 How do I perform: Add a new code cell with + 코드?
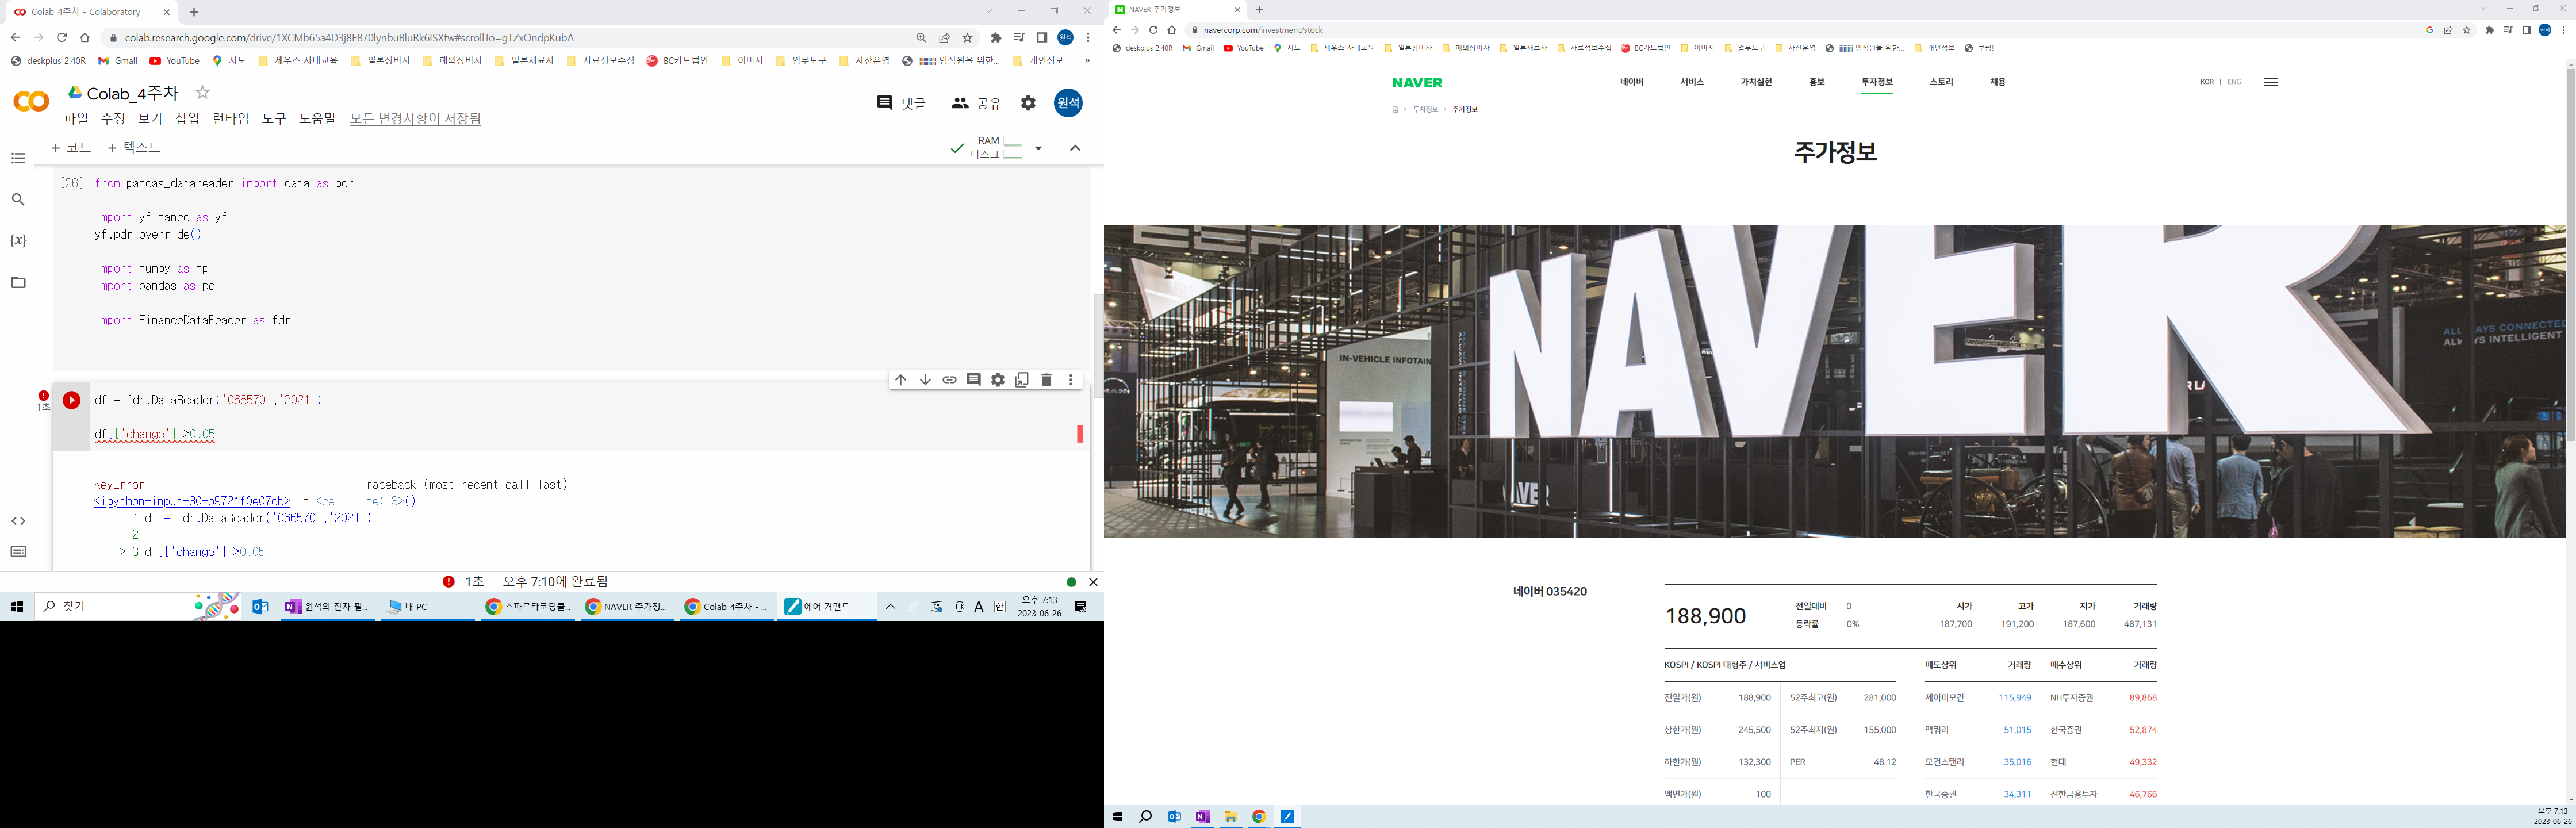coord(71,147)
